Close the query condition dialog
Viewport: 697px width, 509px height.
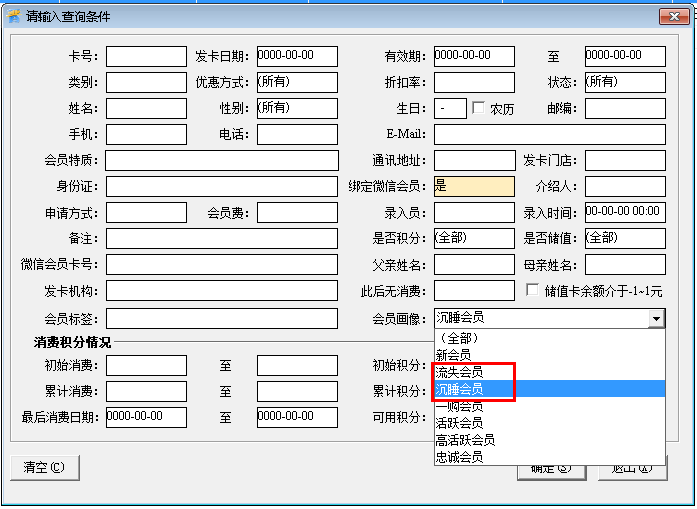(x=671, y=17)
